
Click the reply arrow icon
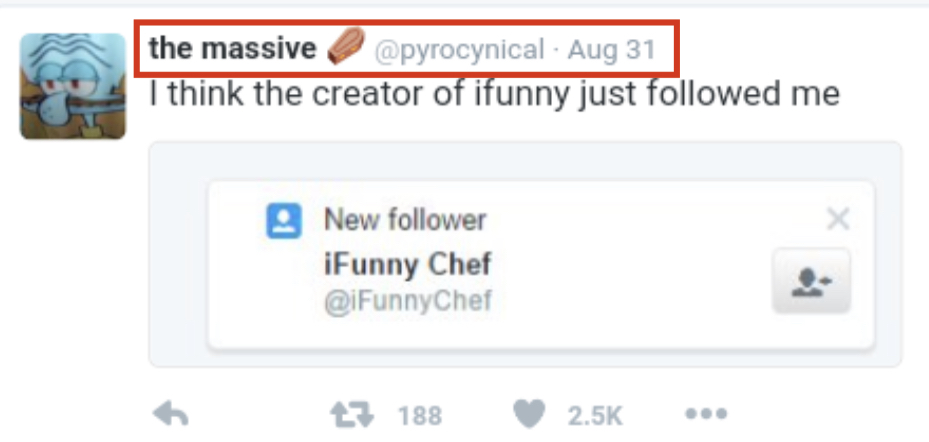(x=171, y=414)
